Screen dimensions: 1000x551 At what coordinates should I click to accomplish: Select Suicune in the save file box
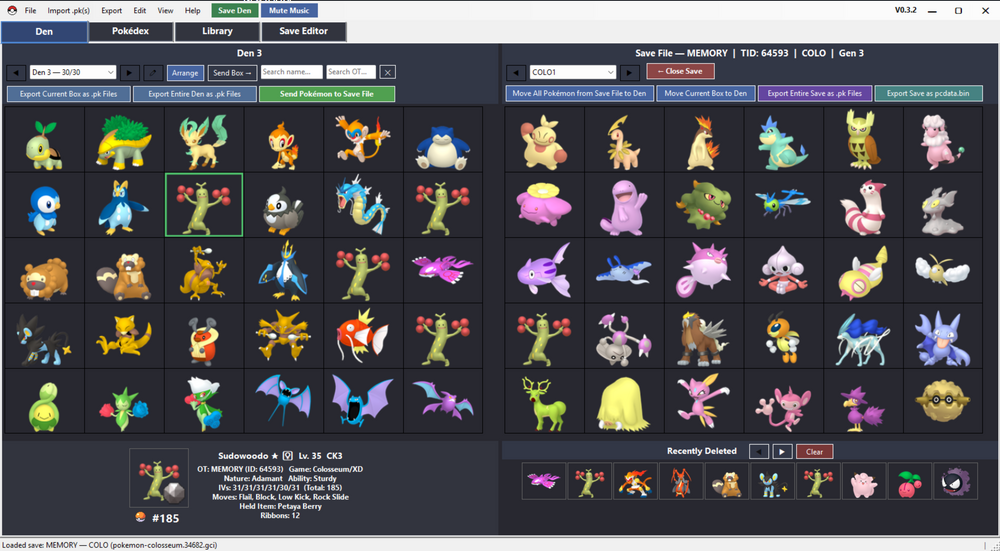[863, 336]
